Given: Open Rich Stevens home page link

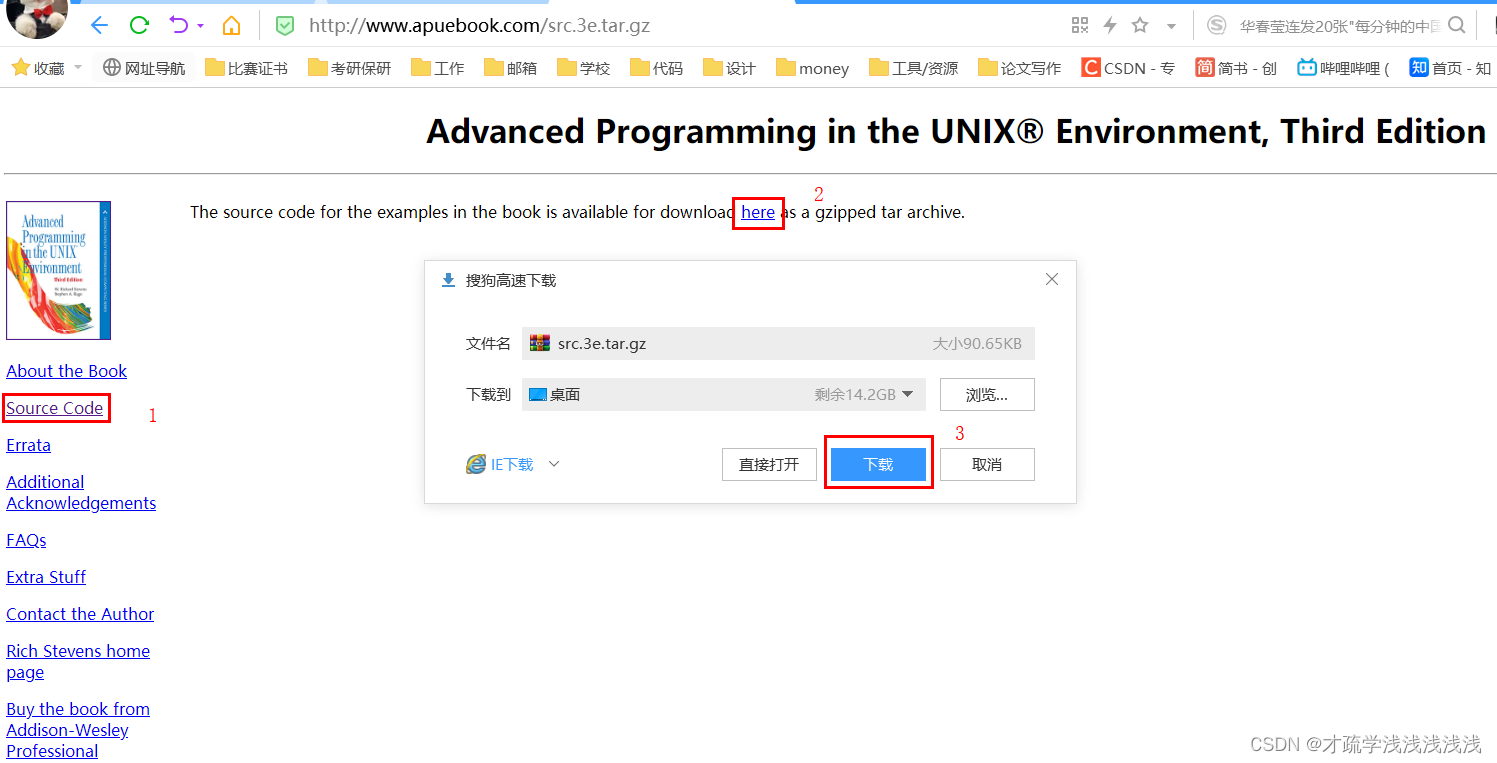Looking at the screenshot, I should point(78,661).
